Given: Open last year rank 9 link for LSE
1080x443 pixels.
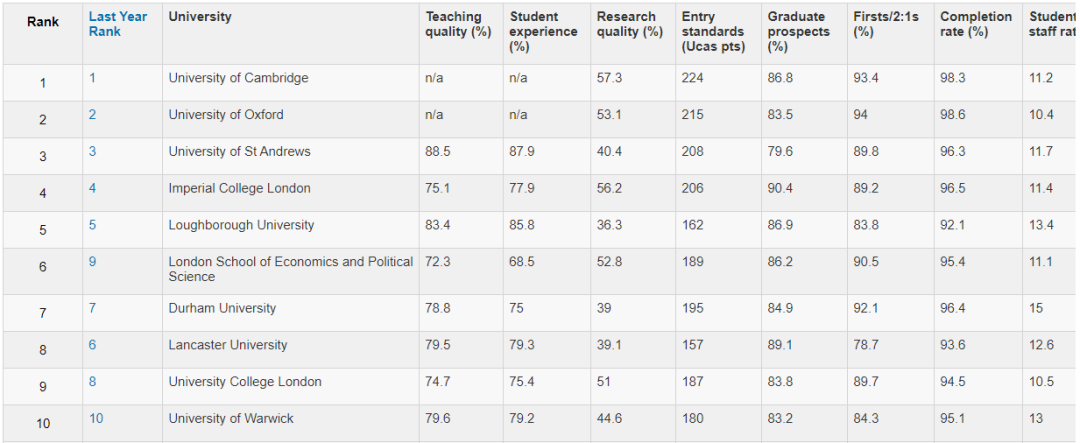Looking at the screenshot, I should 92,262.
